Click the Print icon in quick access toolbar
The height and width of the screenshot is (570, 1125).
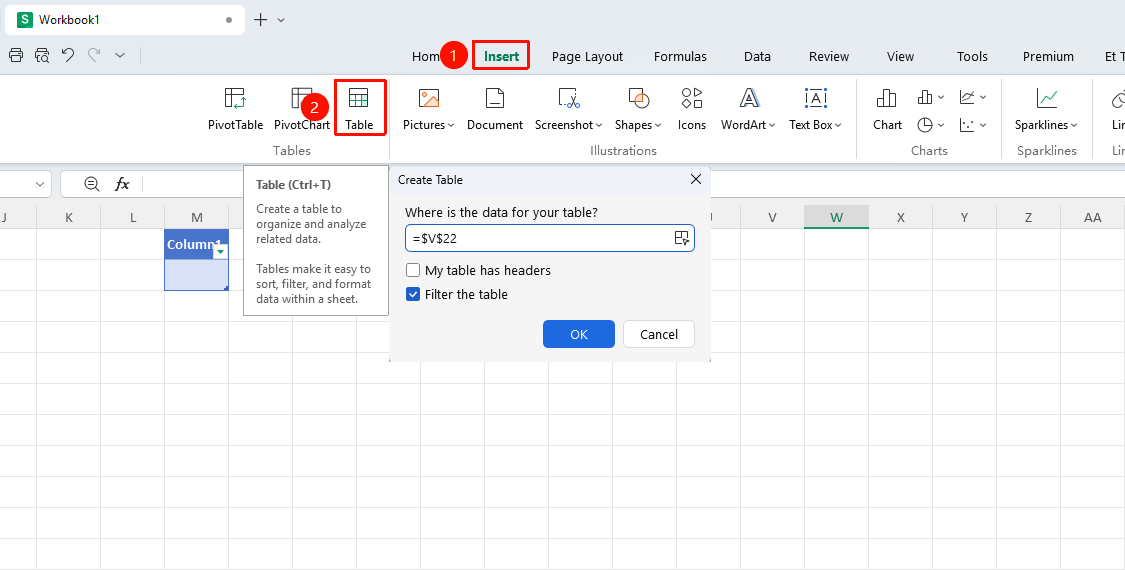[16, 55]
